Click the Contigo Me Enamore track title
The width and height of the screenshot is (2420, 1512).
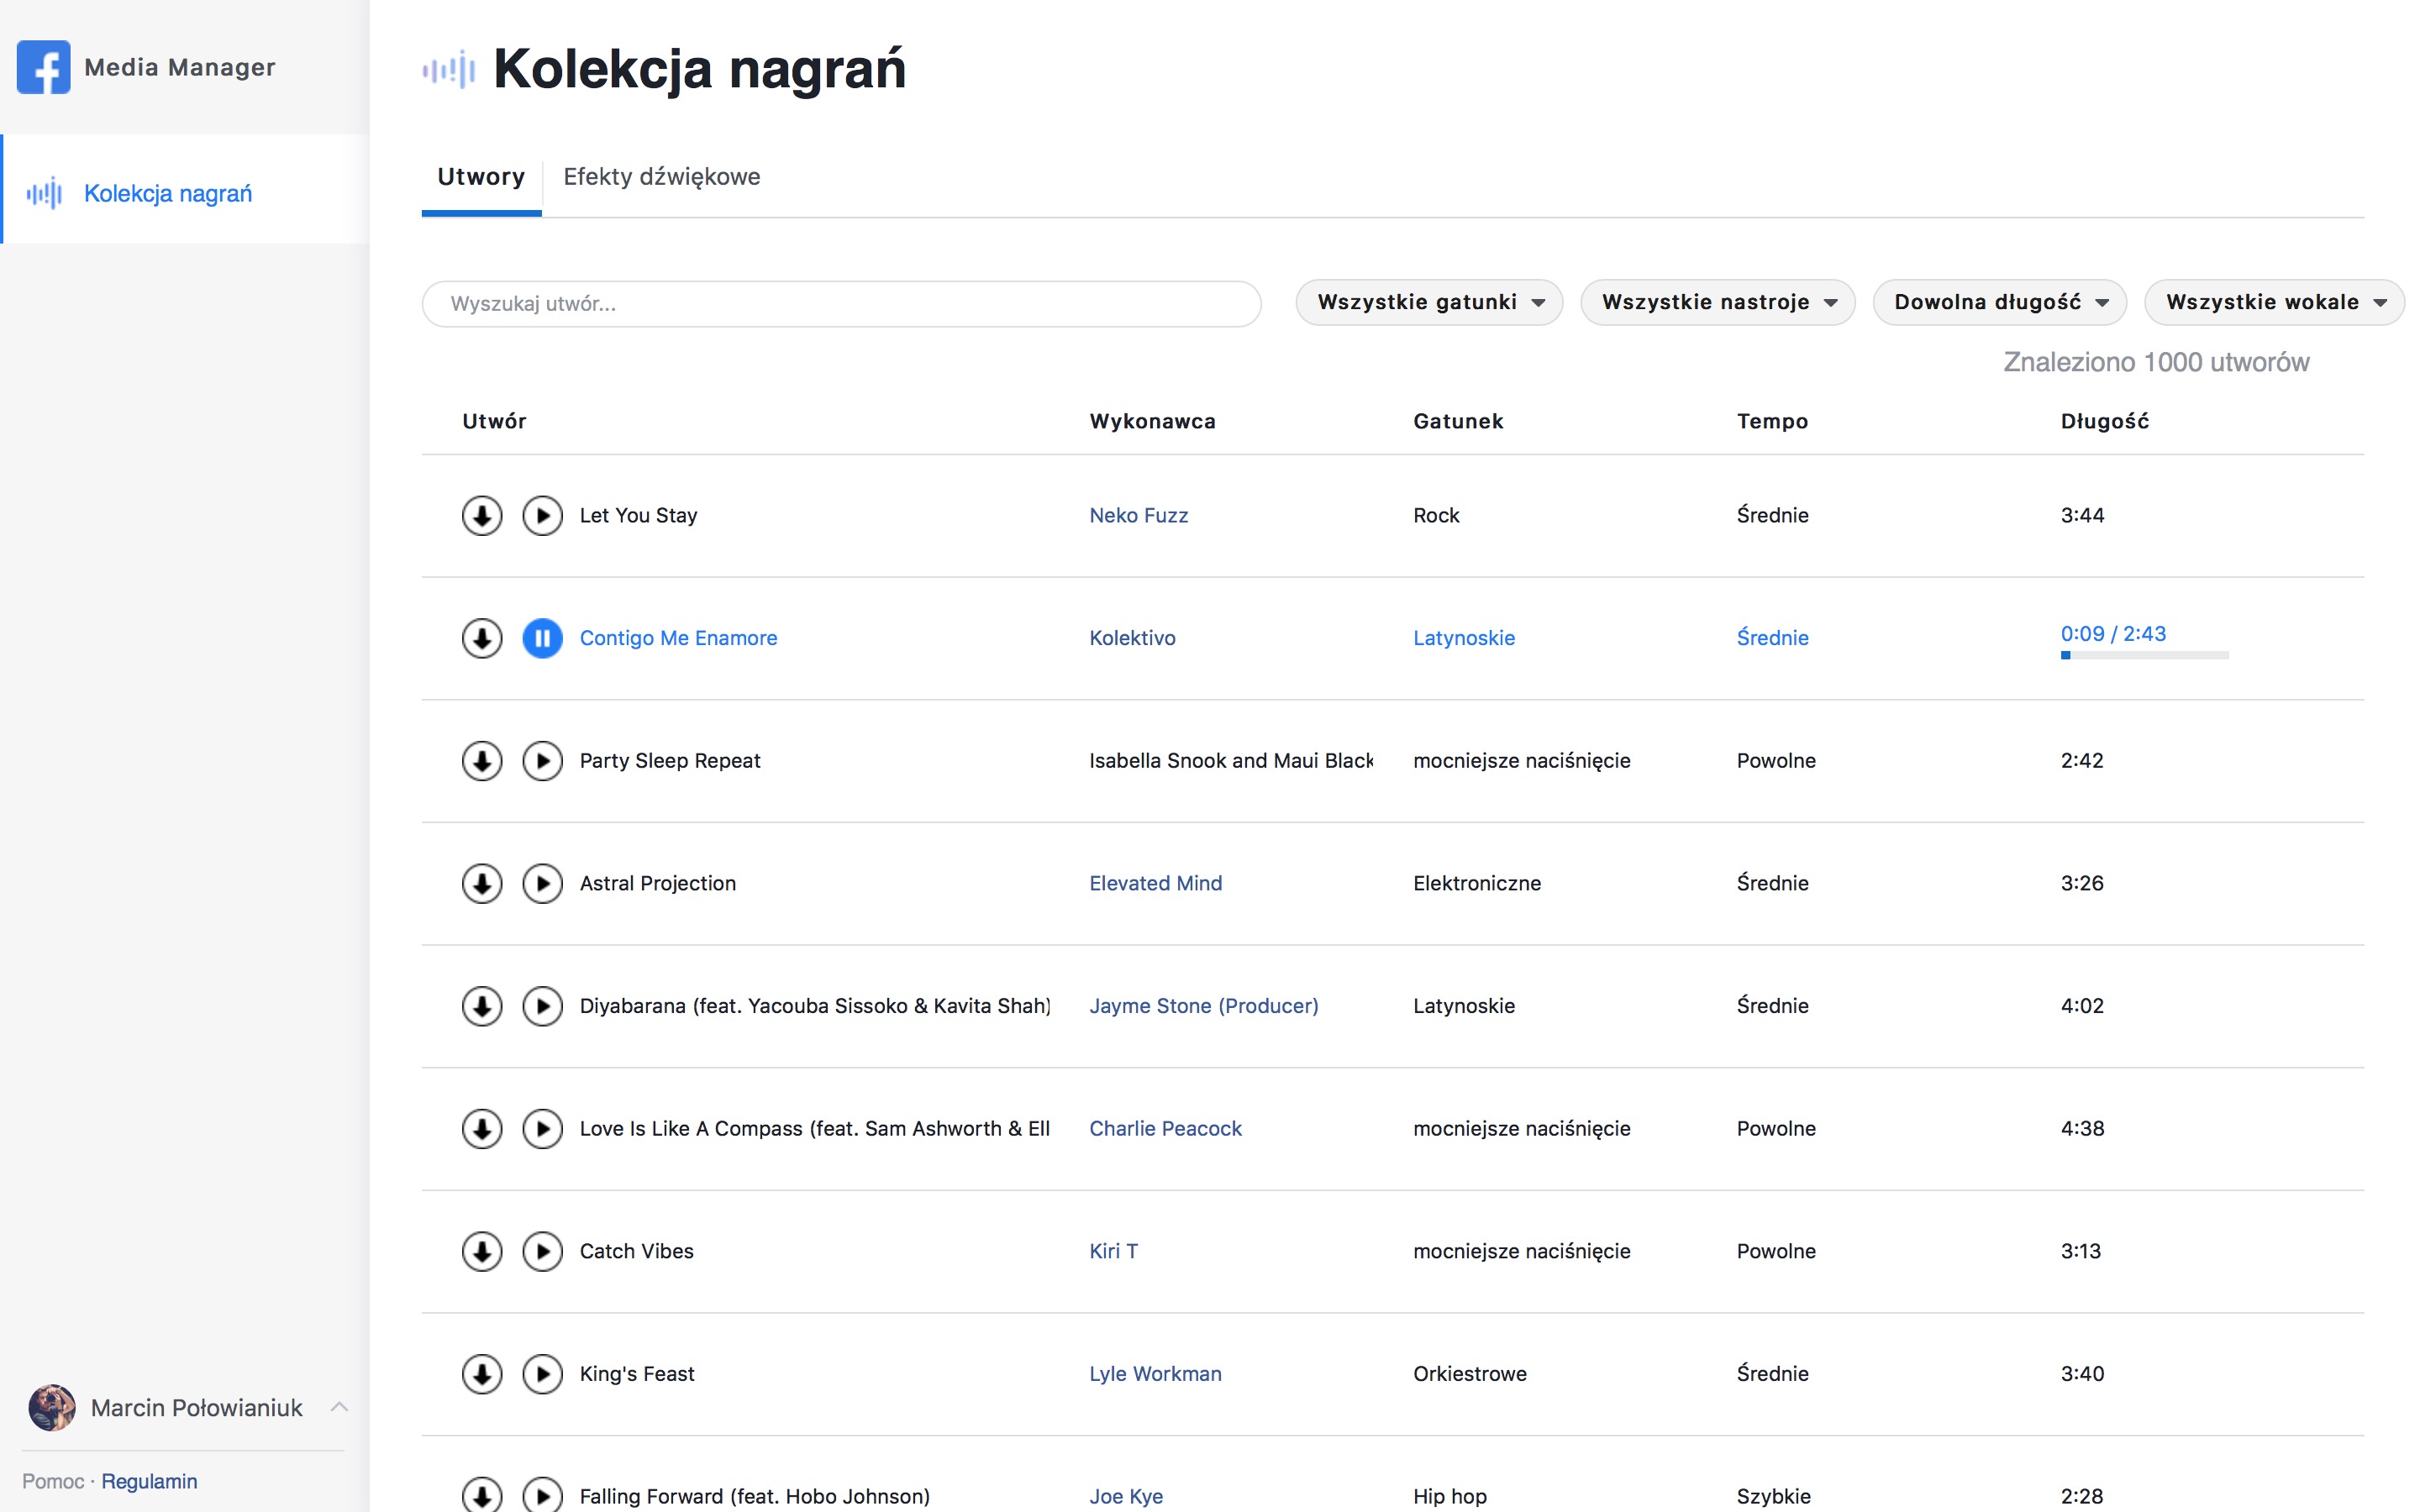point(678,638)
